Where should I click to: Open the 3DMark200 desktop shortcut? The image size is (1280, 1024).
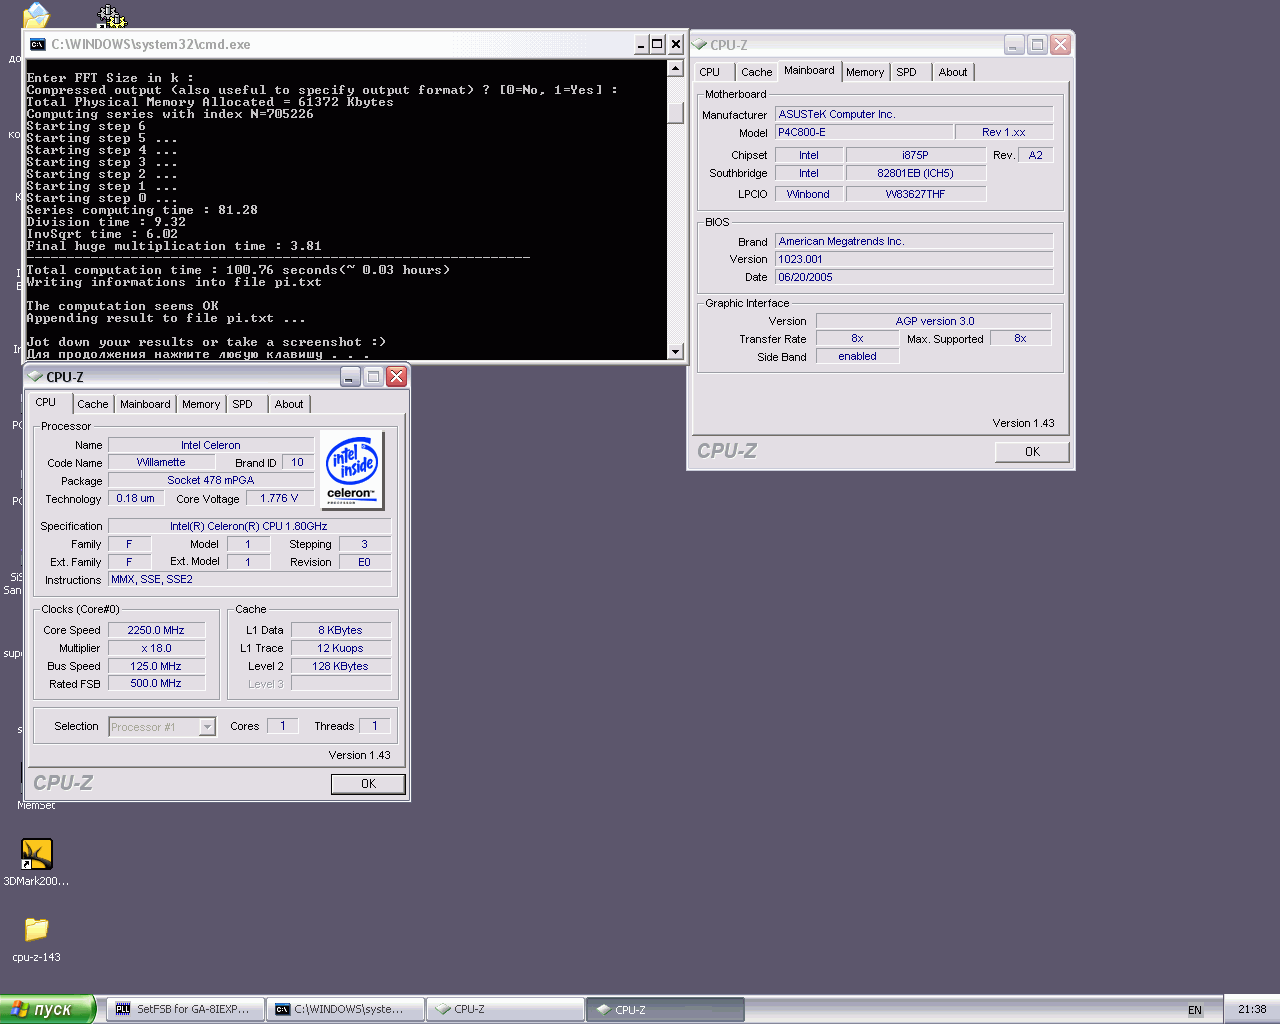36,861
